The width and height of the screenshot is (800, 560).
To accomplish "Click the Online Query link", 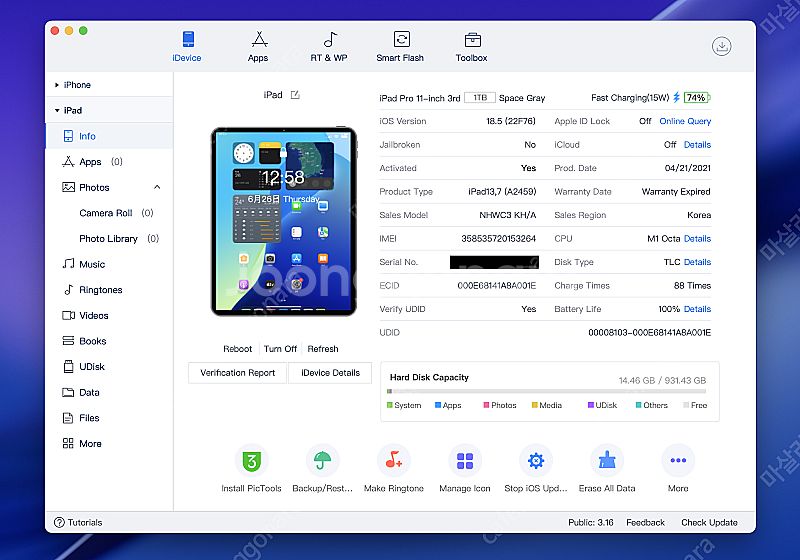I will pos(685,121).
